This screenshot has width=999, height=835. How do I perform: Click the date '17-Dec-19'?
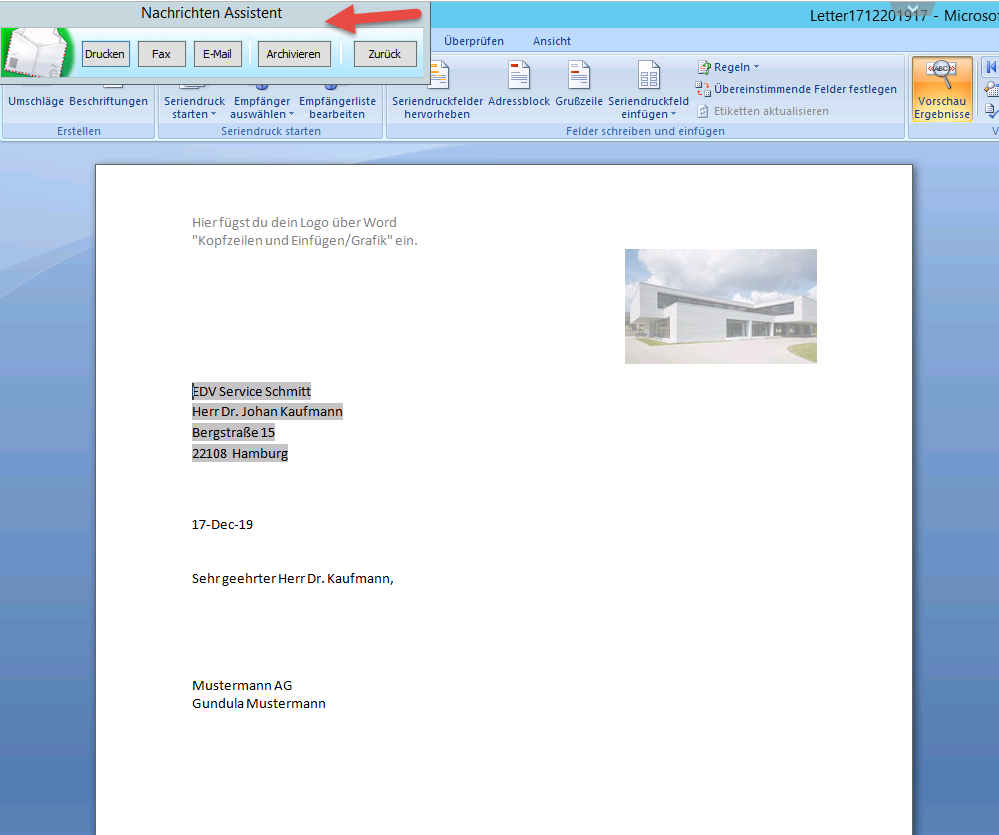[222, 524]
